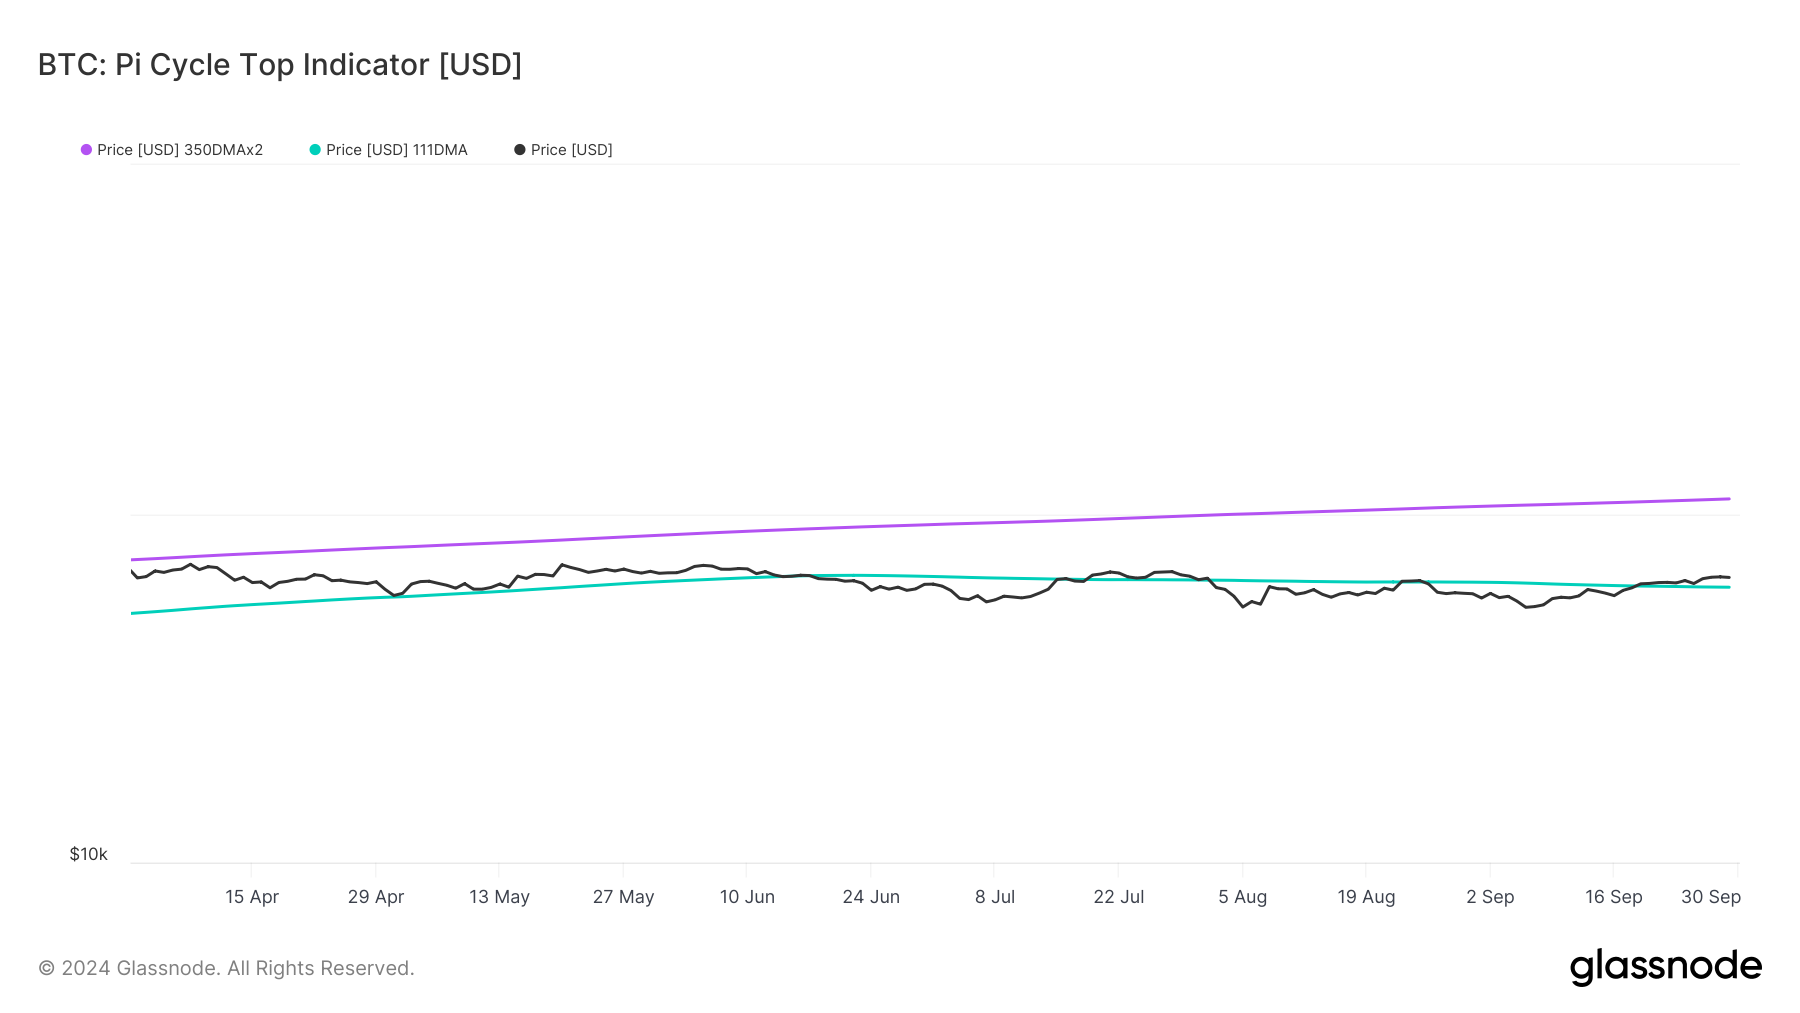Select the chart title BTC: Pi Cycle Top Indicator
This screenshot has height=1013, width=1800.
point(280,65)
